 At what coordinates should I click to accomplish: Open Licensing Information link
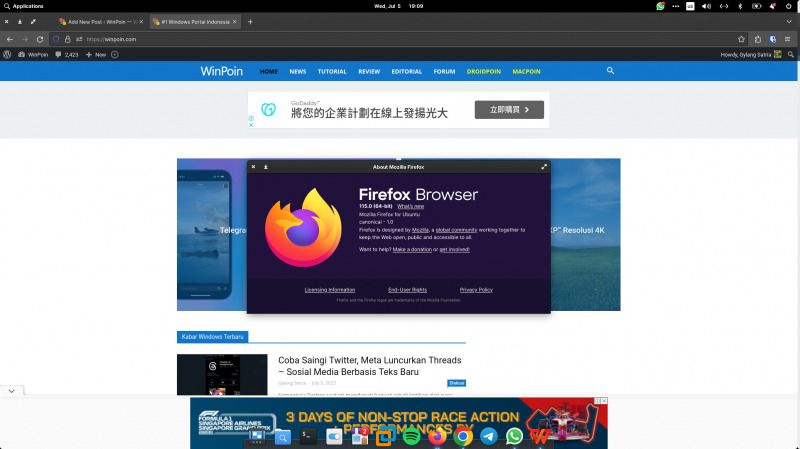330,290
